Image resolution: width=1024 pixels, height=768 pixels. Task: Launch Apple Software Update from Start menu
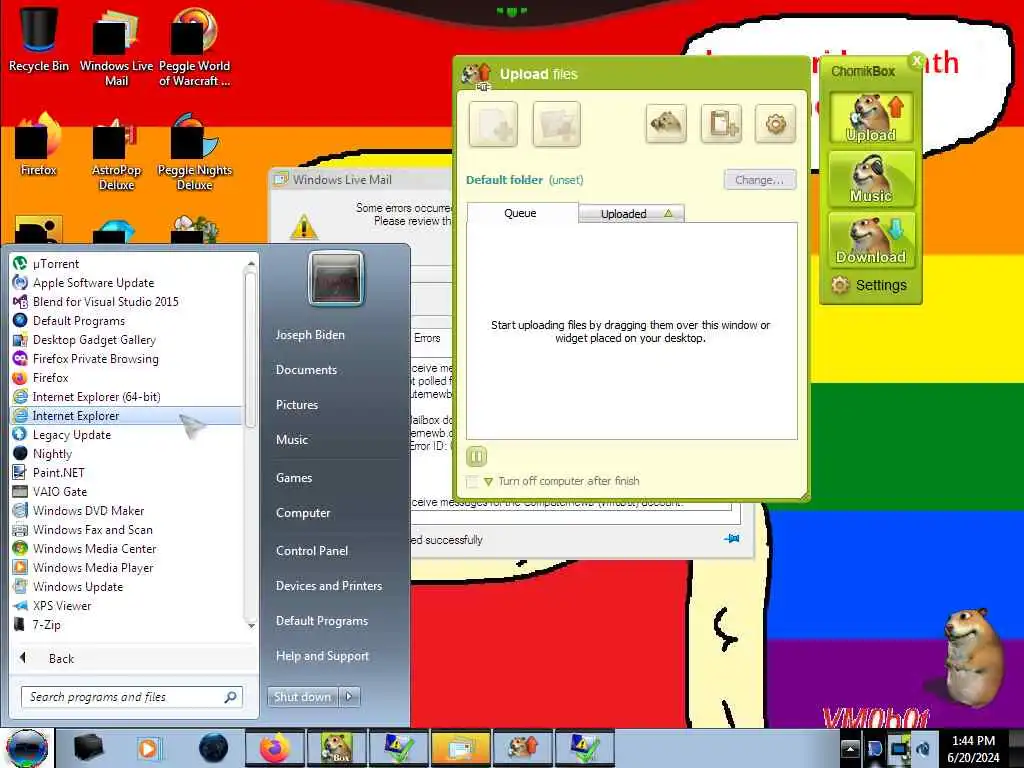127,283
